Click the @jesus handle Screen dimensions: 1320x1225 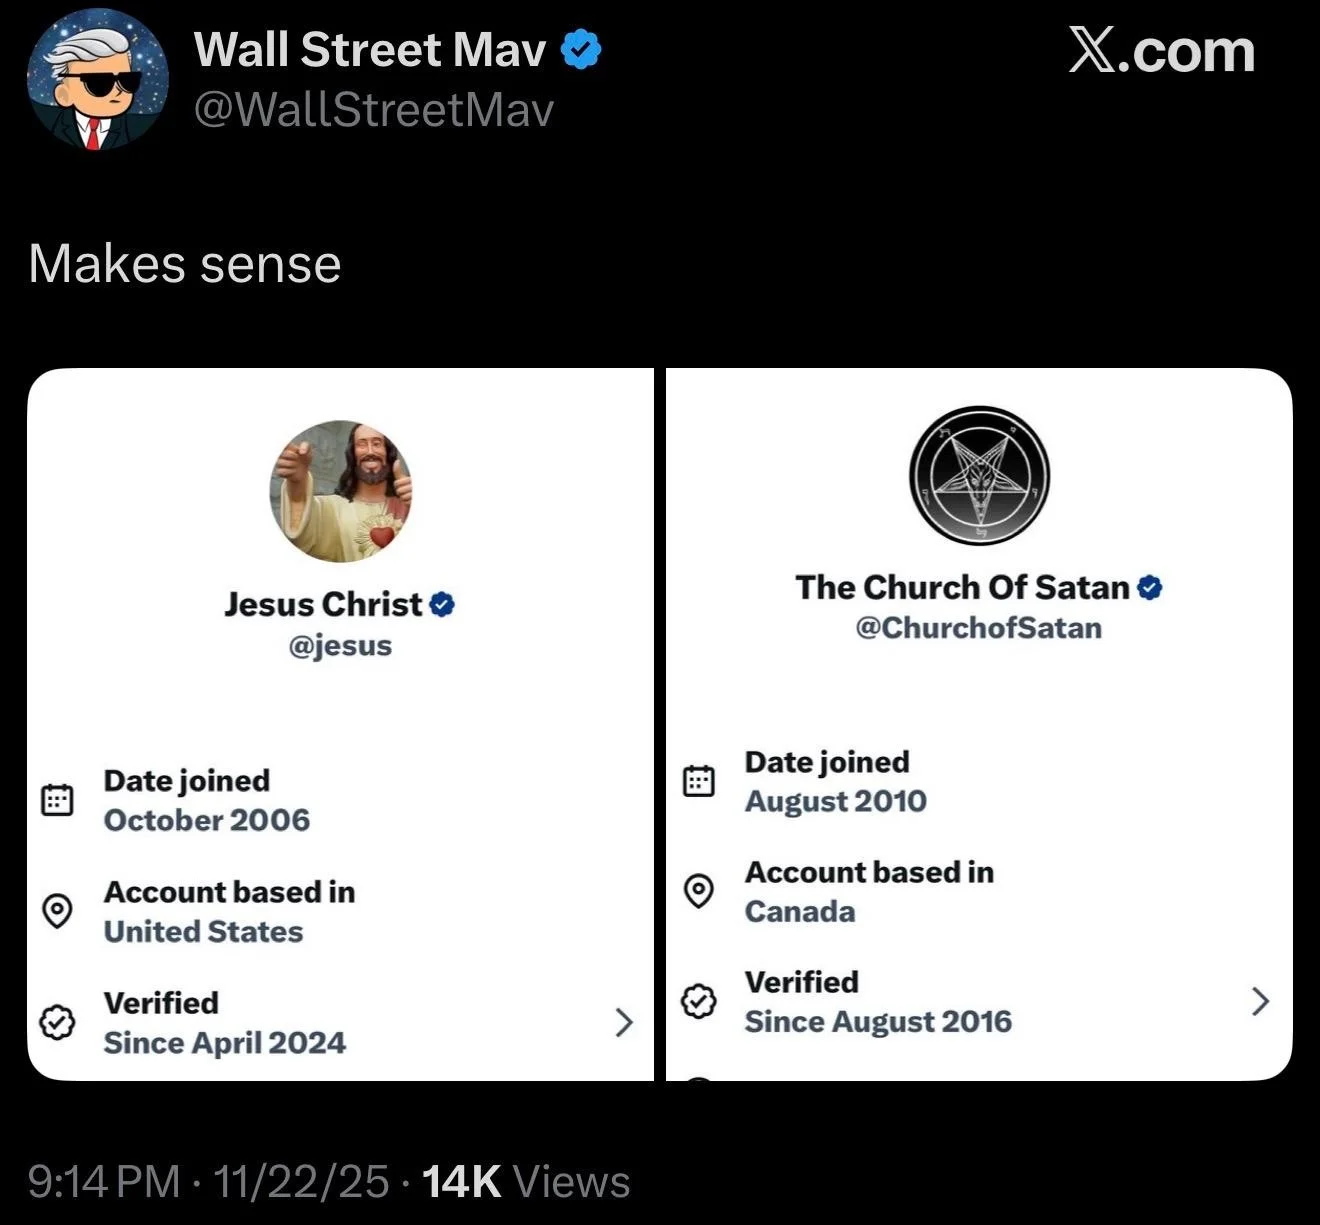340,645
